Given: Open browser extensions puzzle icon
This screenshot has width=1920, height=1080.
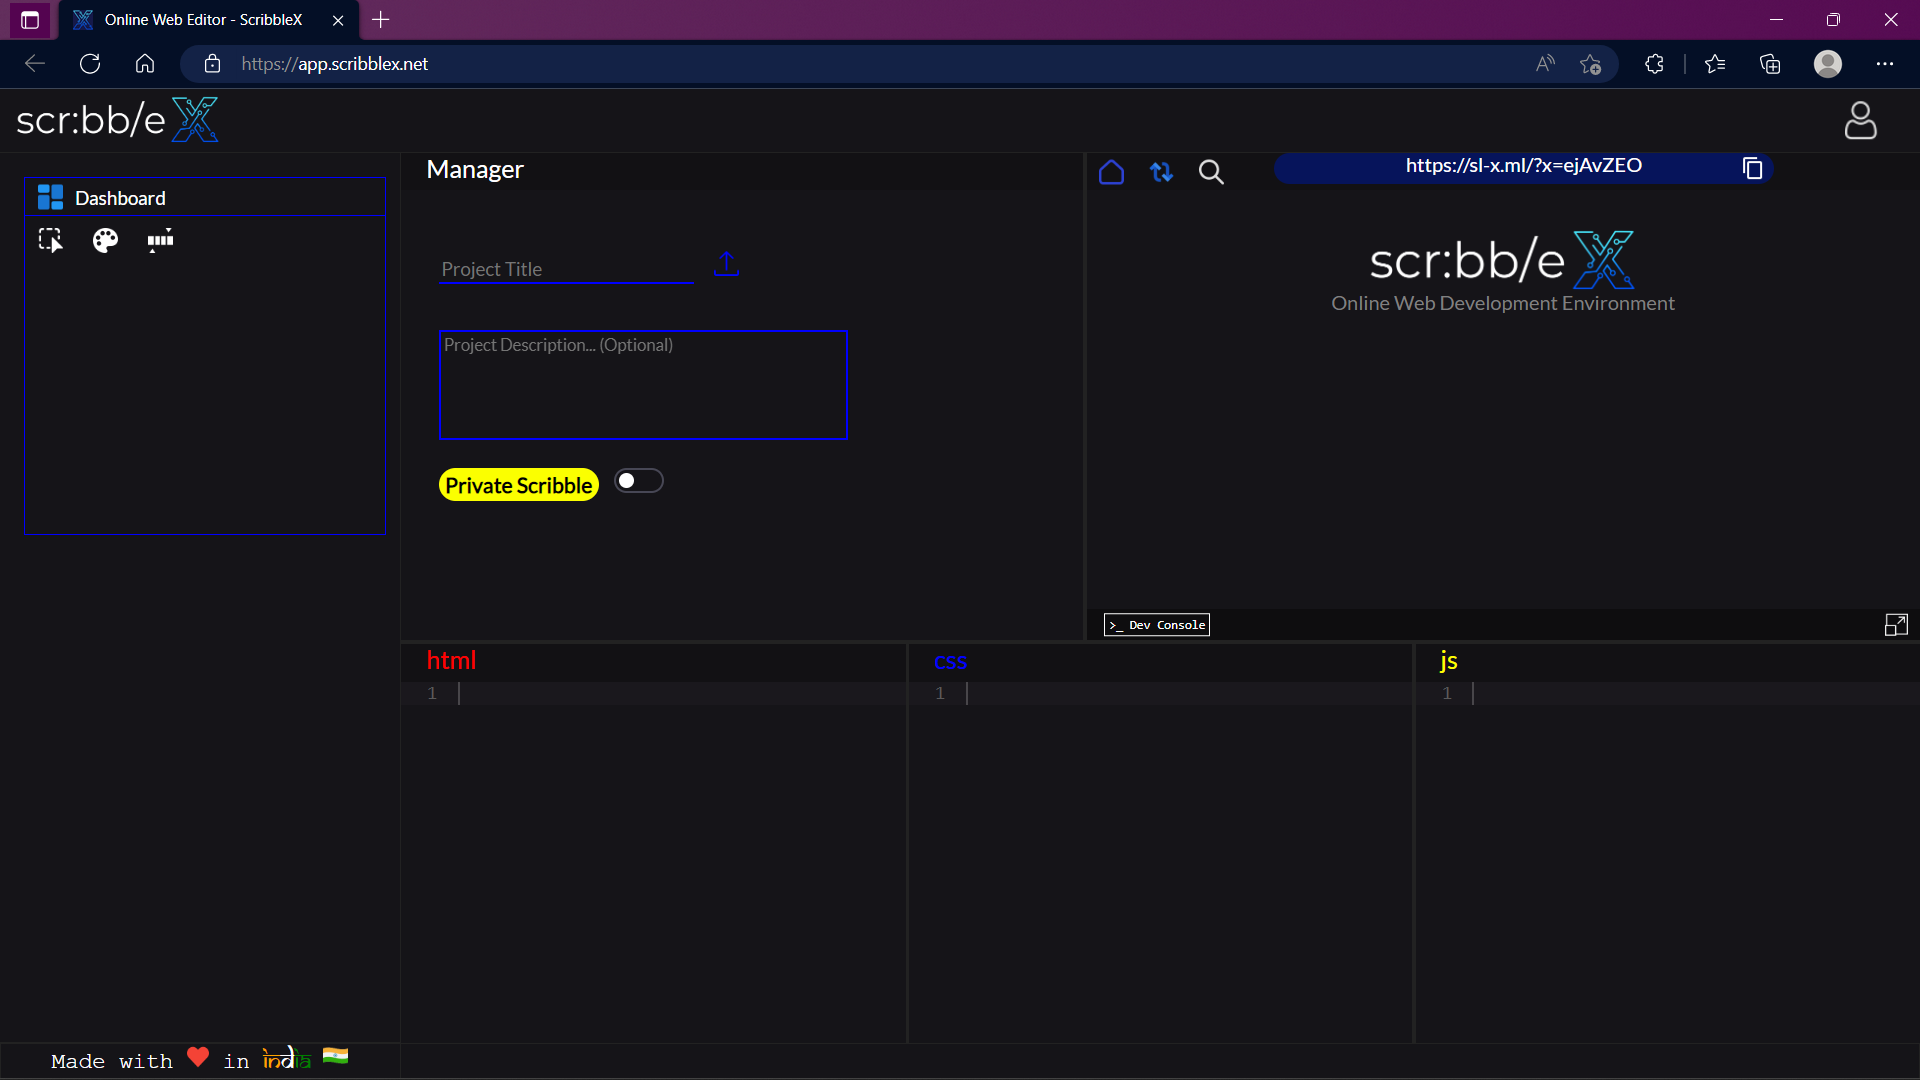Looking at the screenshot, I should click(1654, 64).
